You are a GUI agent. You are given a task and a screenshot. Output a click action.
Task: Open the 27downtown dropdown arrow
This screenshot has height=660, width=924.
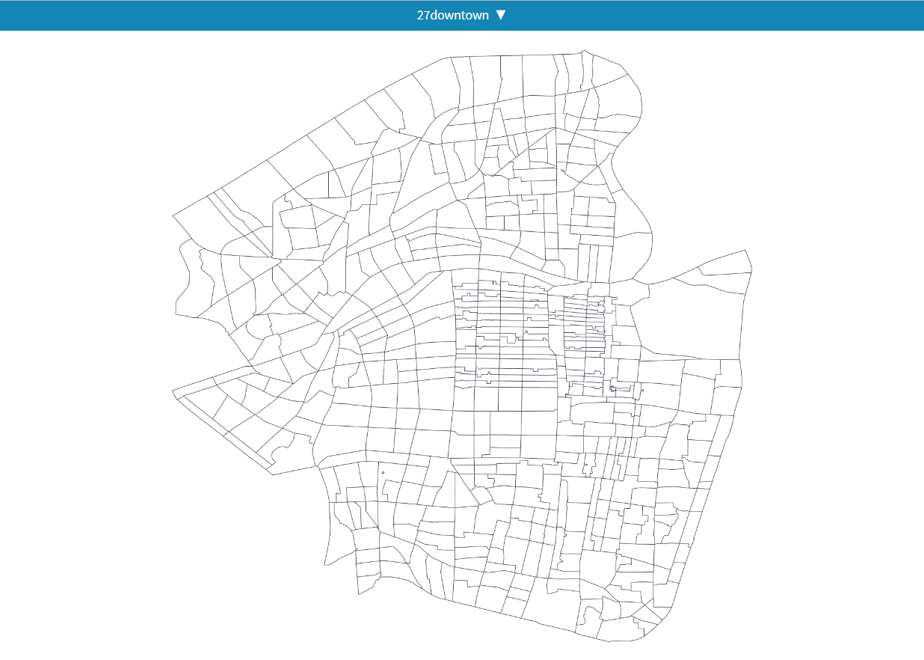pyautogui.click(x=500, y=15)
